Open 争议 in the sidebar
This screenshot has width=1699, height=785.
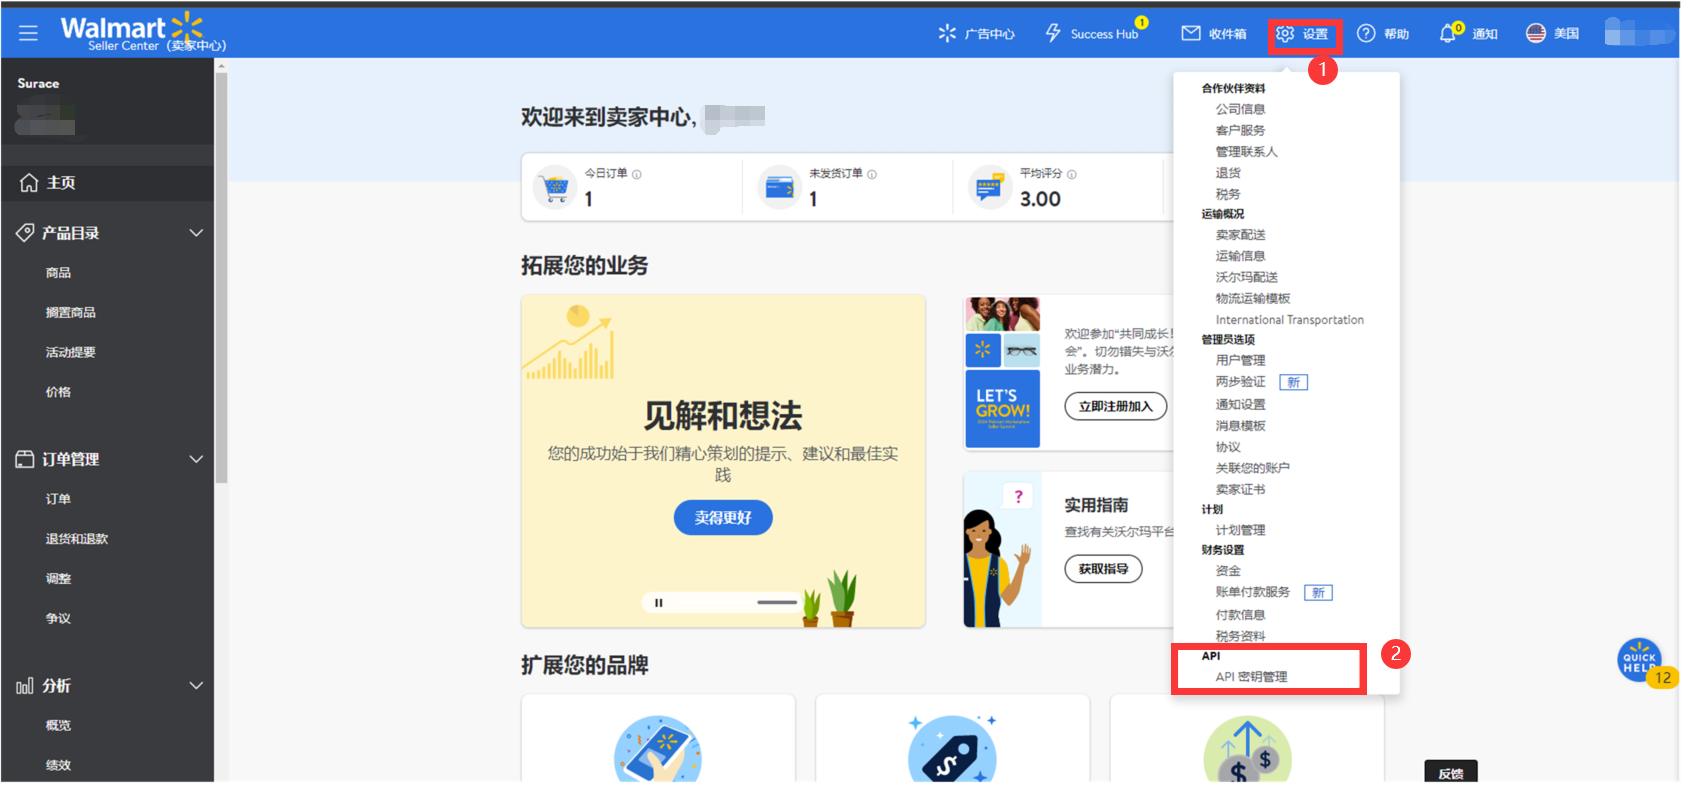58,619
